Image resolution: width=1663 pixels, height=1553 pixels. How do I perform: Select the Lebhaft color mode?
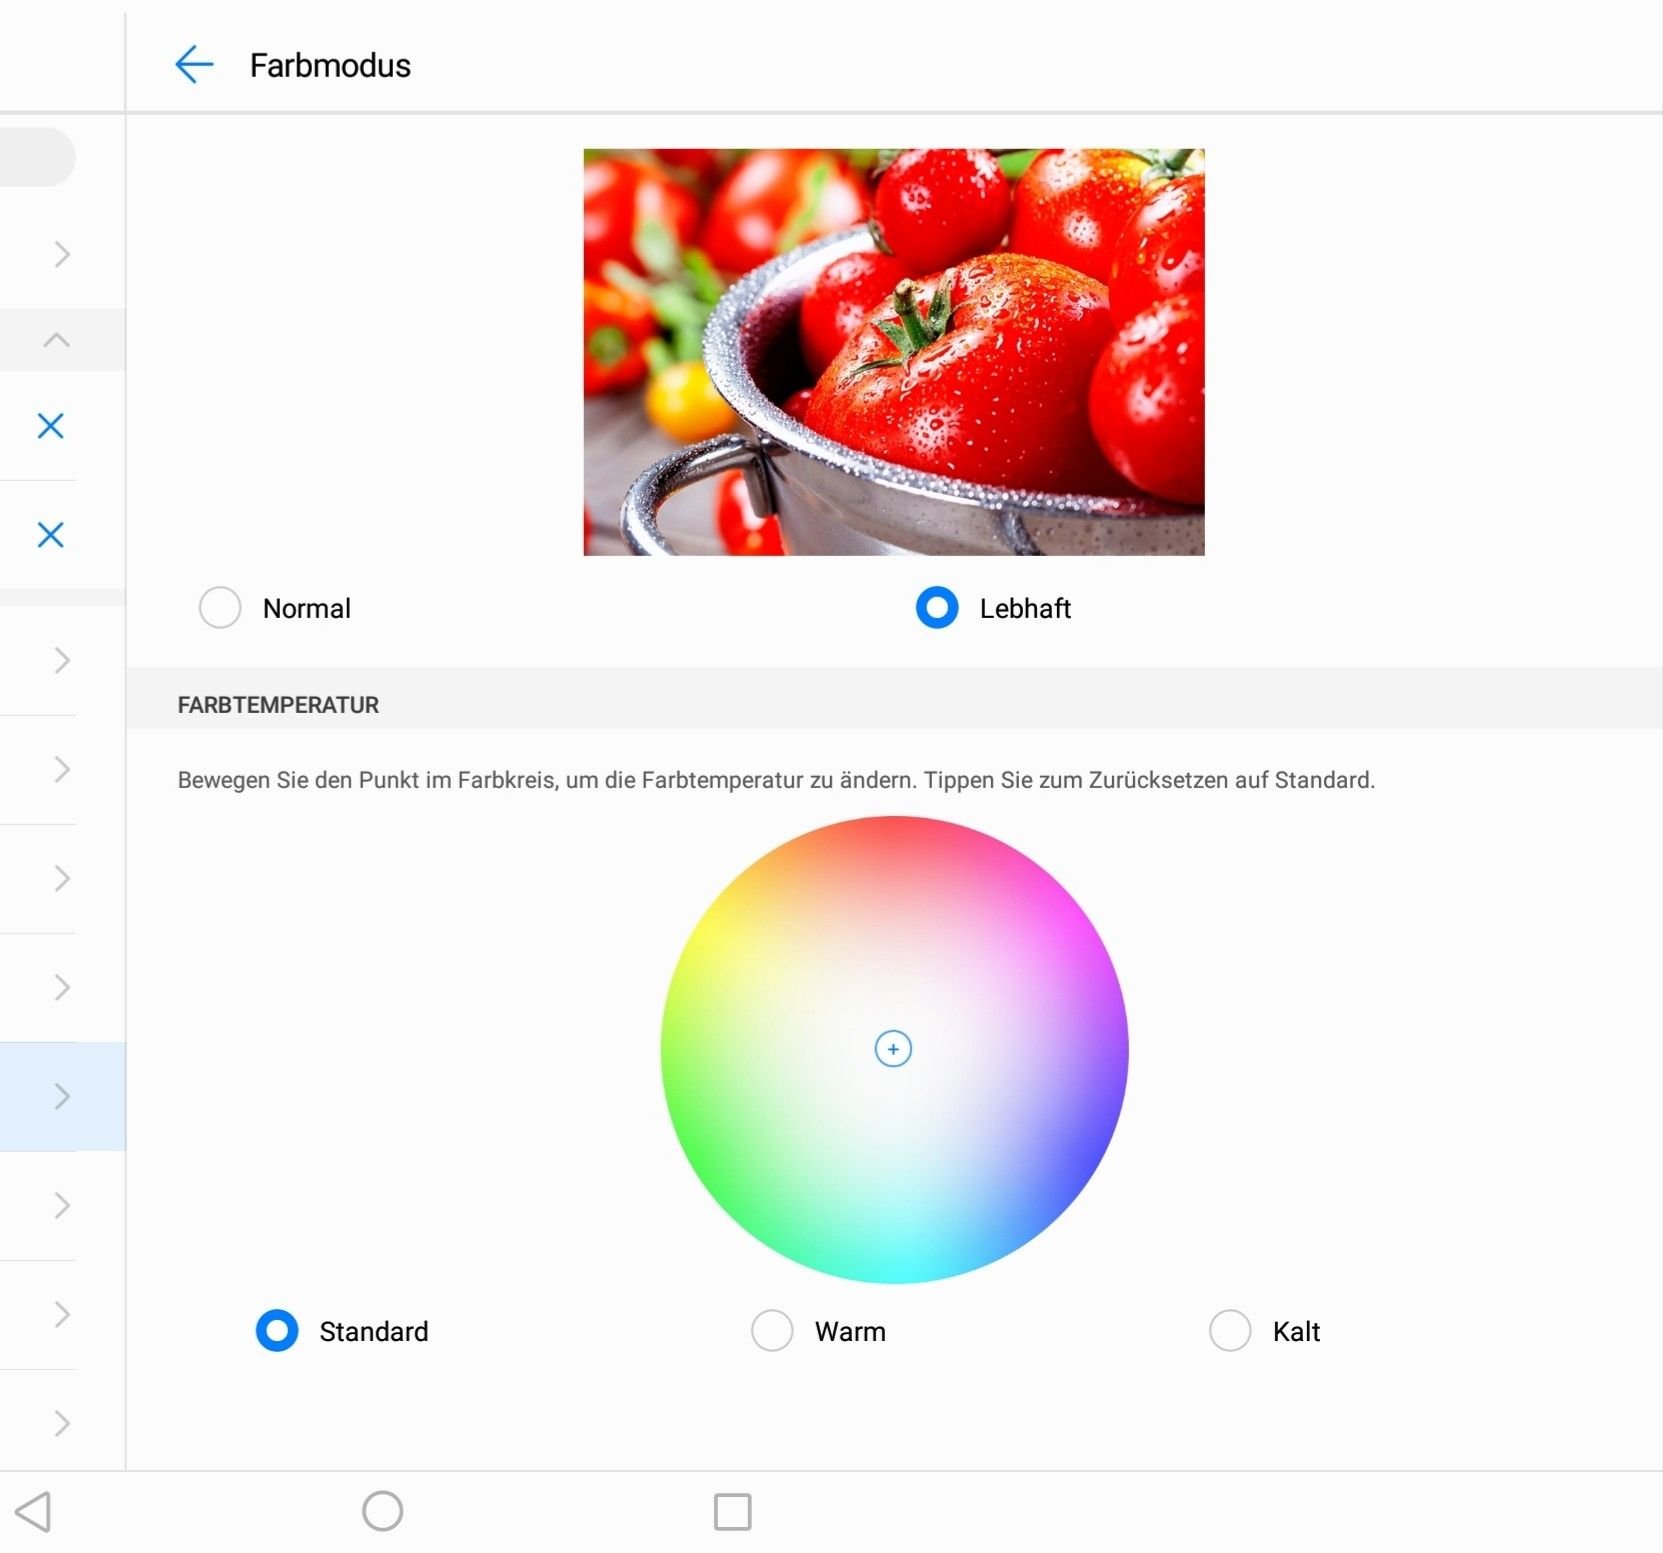point(937,608)
